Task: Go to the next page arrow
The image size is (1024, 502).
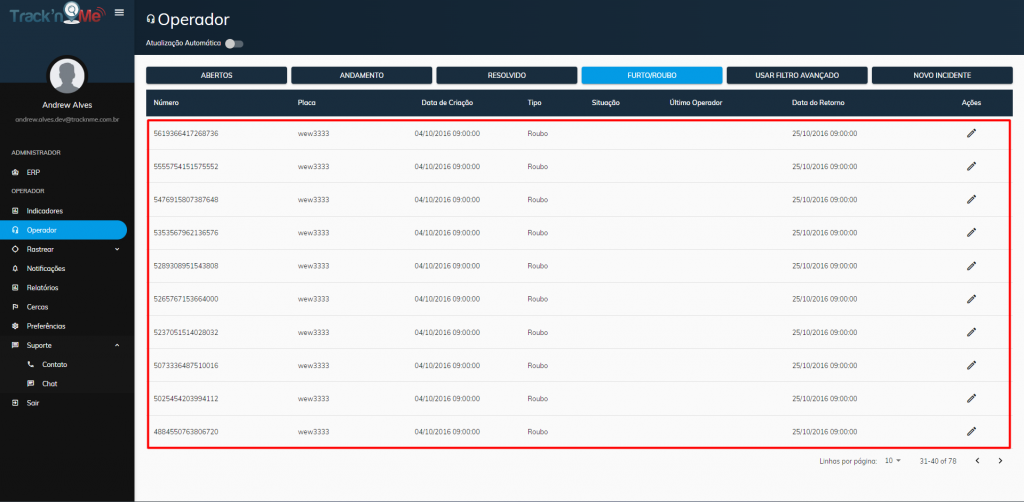Action: click(1000, 461)
